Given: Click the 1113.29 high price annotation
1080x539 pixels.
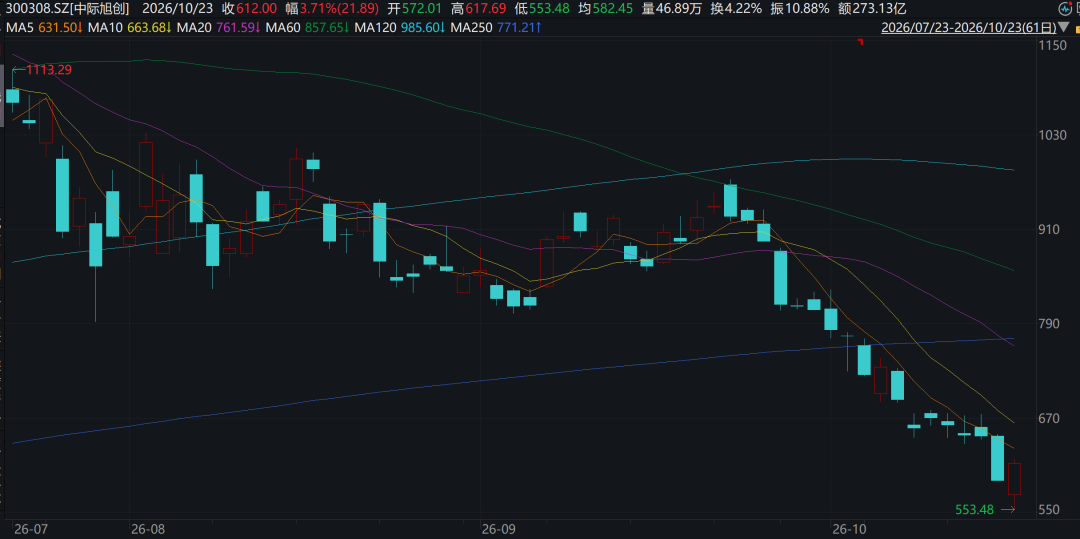Looking at the screenshot, I should [x=48, y=70].
